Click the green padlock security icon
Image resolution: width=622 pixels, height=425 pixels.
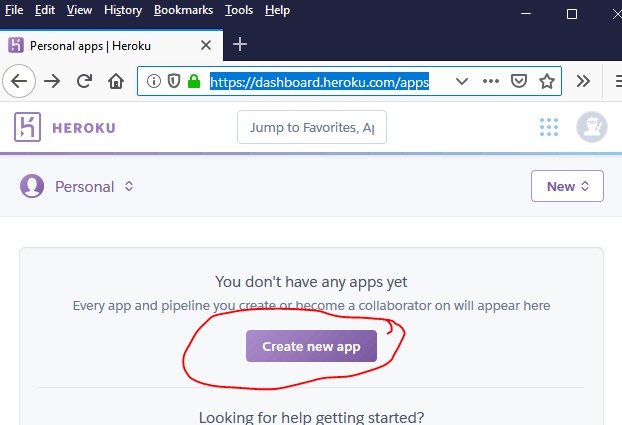tap(194, 81)
